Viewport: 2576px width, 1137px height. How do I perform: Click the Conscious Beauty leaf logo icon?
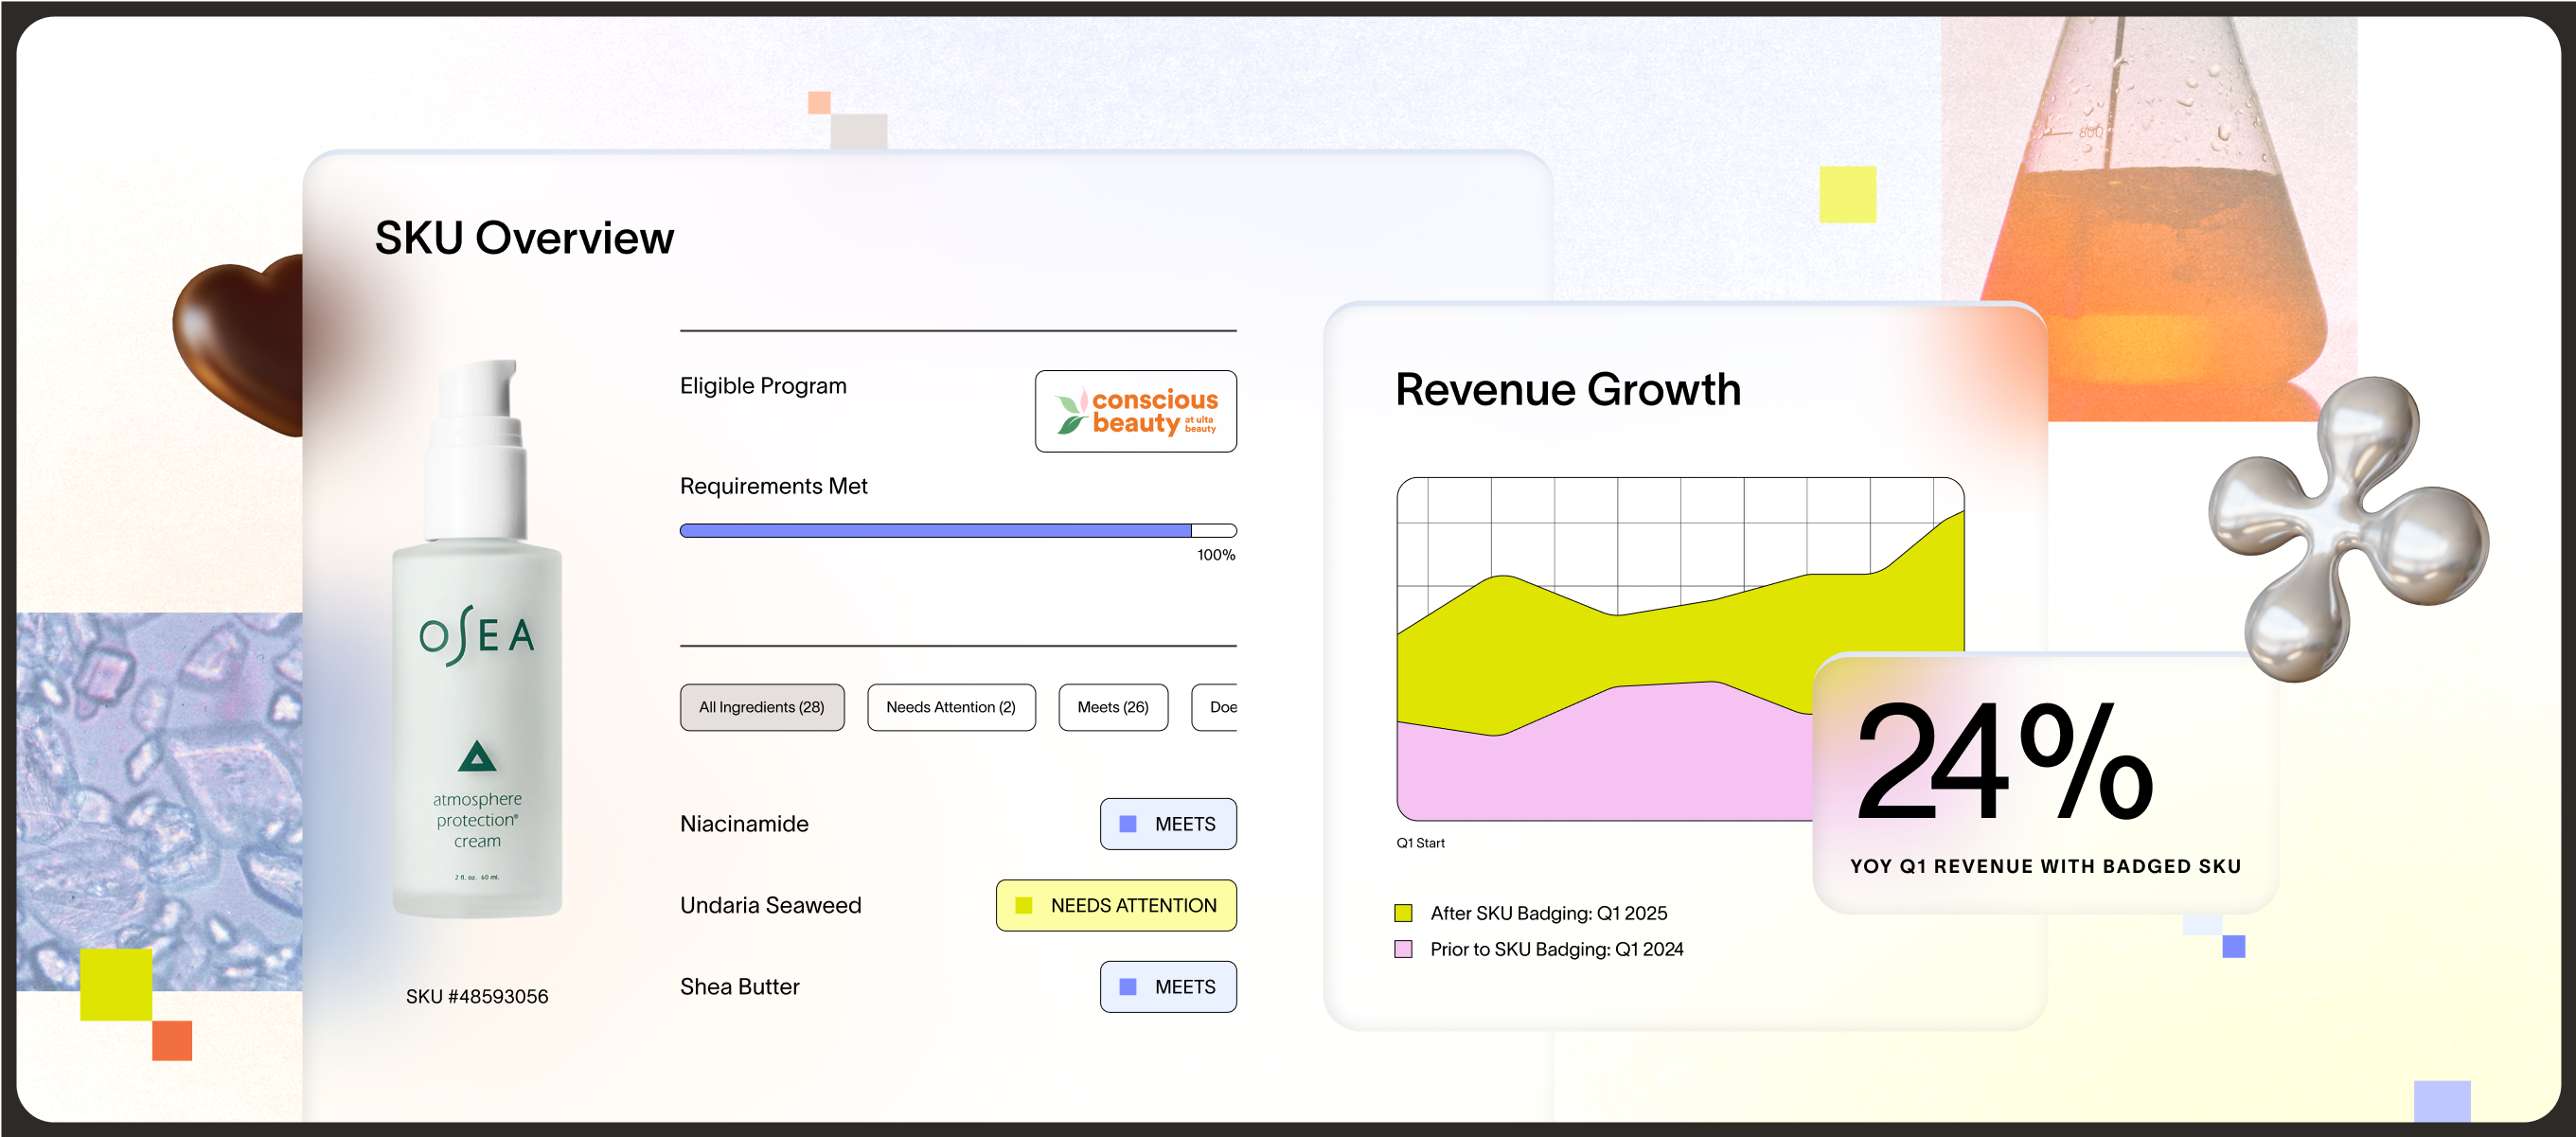[x=1072, y=412]
